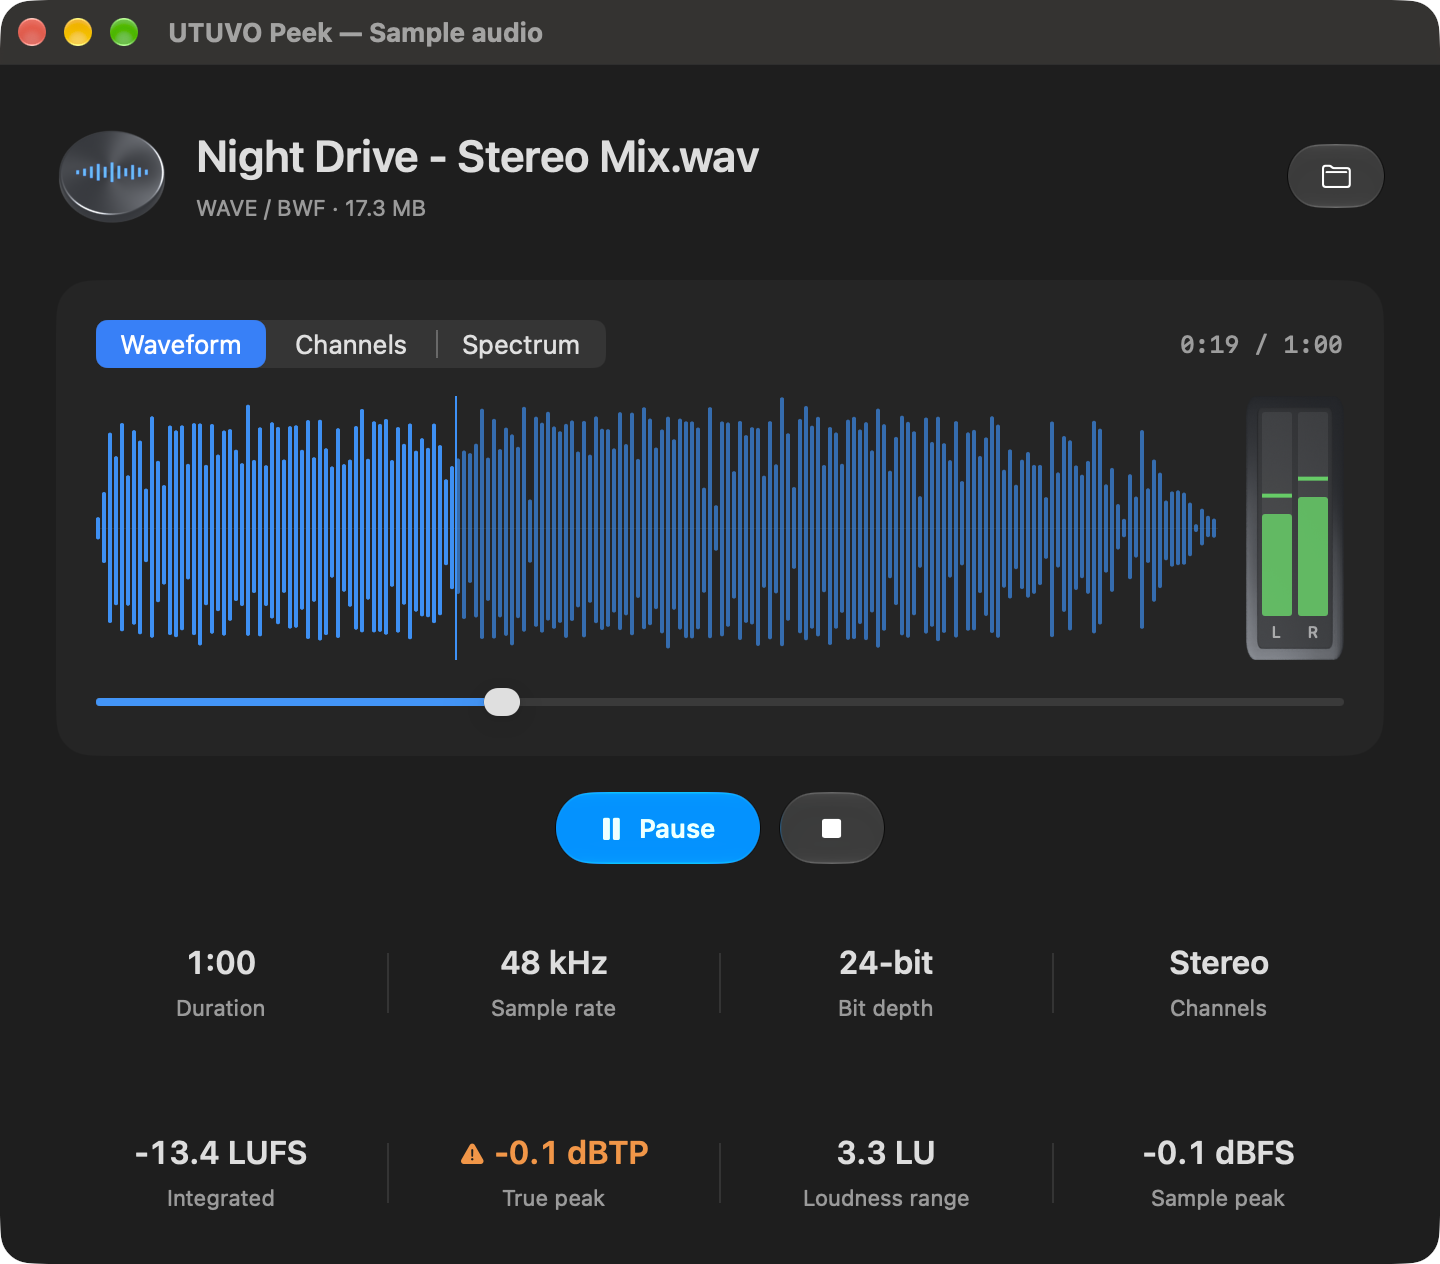Click the WAVE / BWF · 17.3 MB subtitle
This screenshot has width=1440, height=1264.
coord(311,208)
